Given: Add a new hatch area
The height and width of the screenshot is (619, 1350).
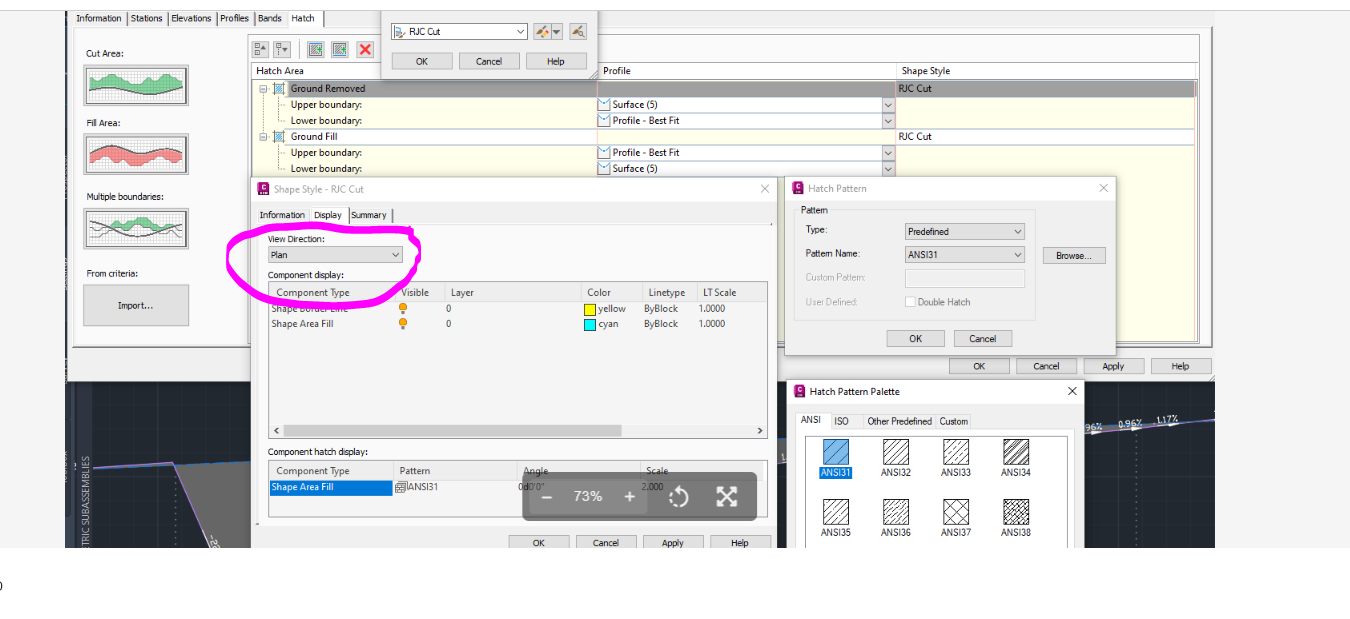Looking at the screenshot, I should pos(314,48).
